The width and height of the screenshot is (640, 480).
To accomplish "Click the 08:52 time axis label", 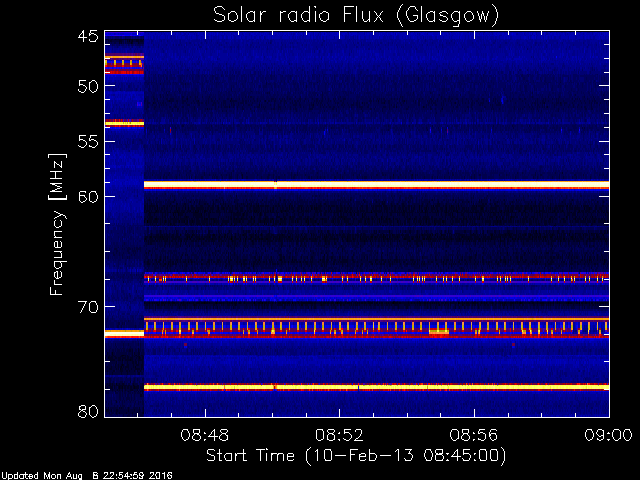I will (339, 435).
